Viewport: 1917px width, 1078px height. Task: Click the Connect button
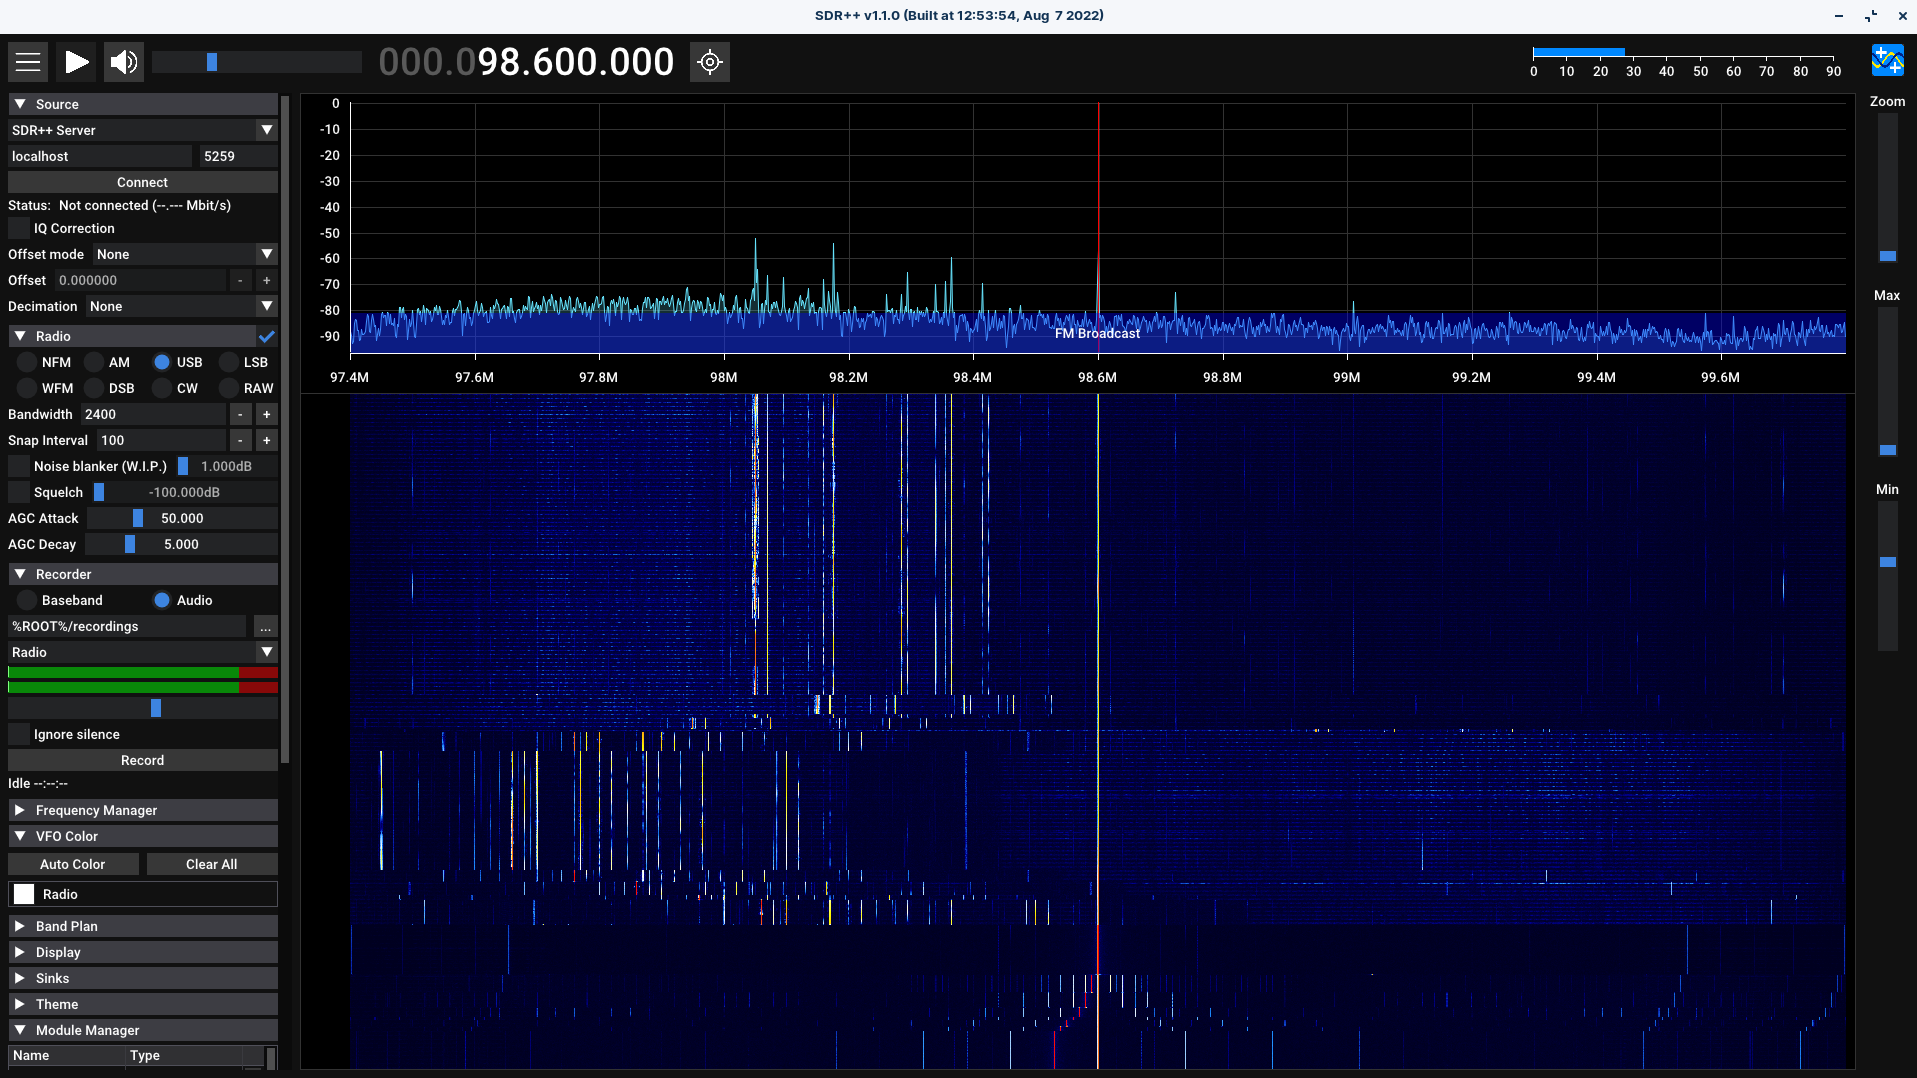(x=142, y=182)
